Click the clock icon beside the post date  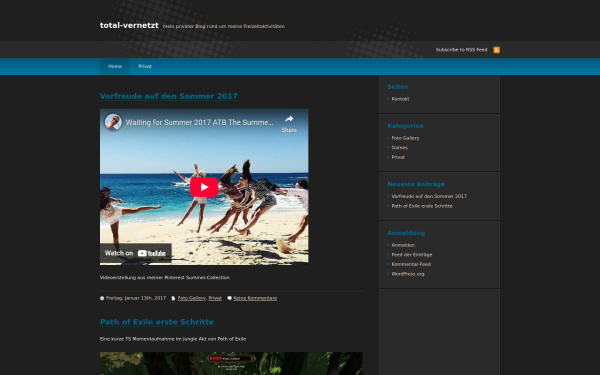(102, 298)
